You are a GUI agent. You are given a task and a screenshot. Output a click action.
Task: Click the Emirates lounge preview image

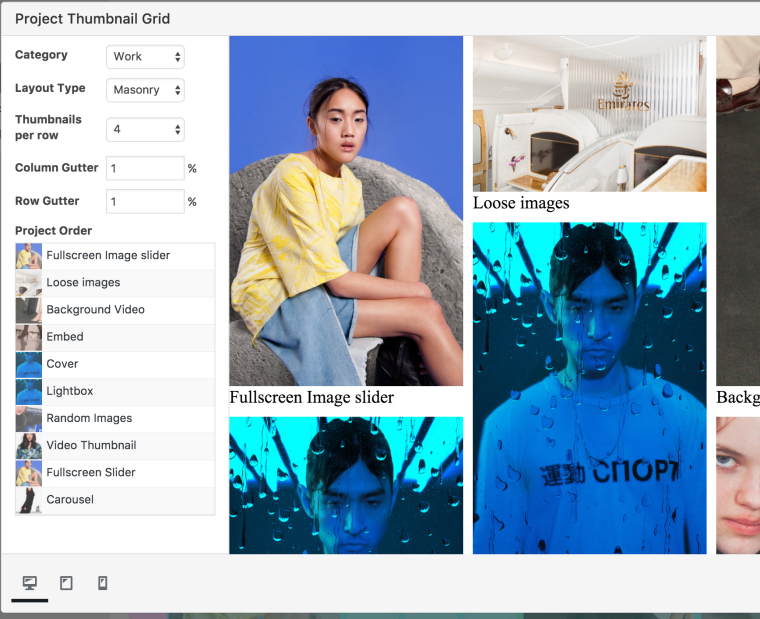(589, 114)
